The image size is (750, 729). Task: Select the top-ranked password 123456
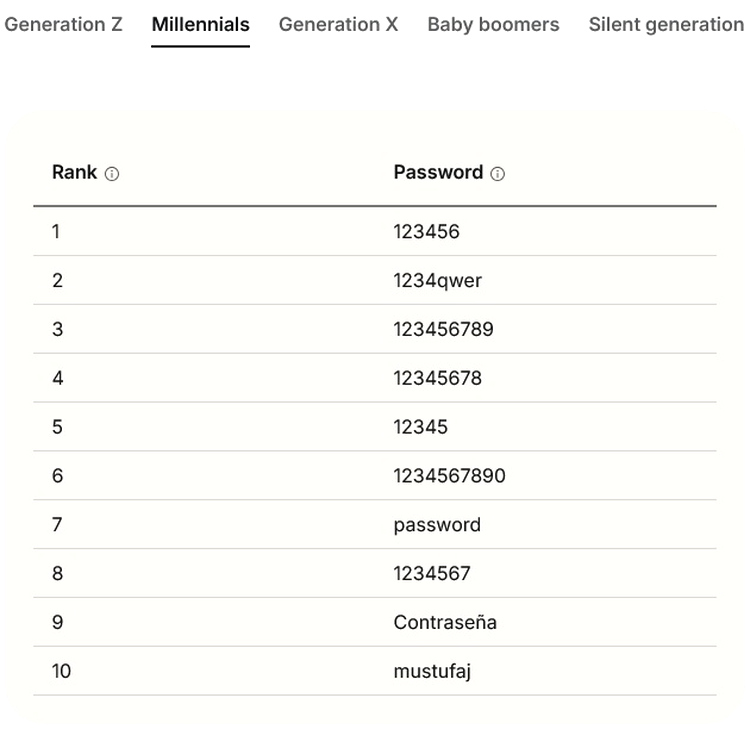pos(426,231)
